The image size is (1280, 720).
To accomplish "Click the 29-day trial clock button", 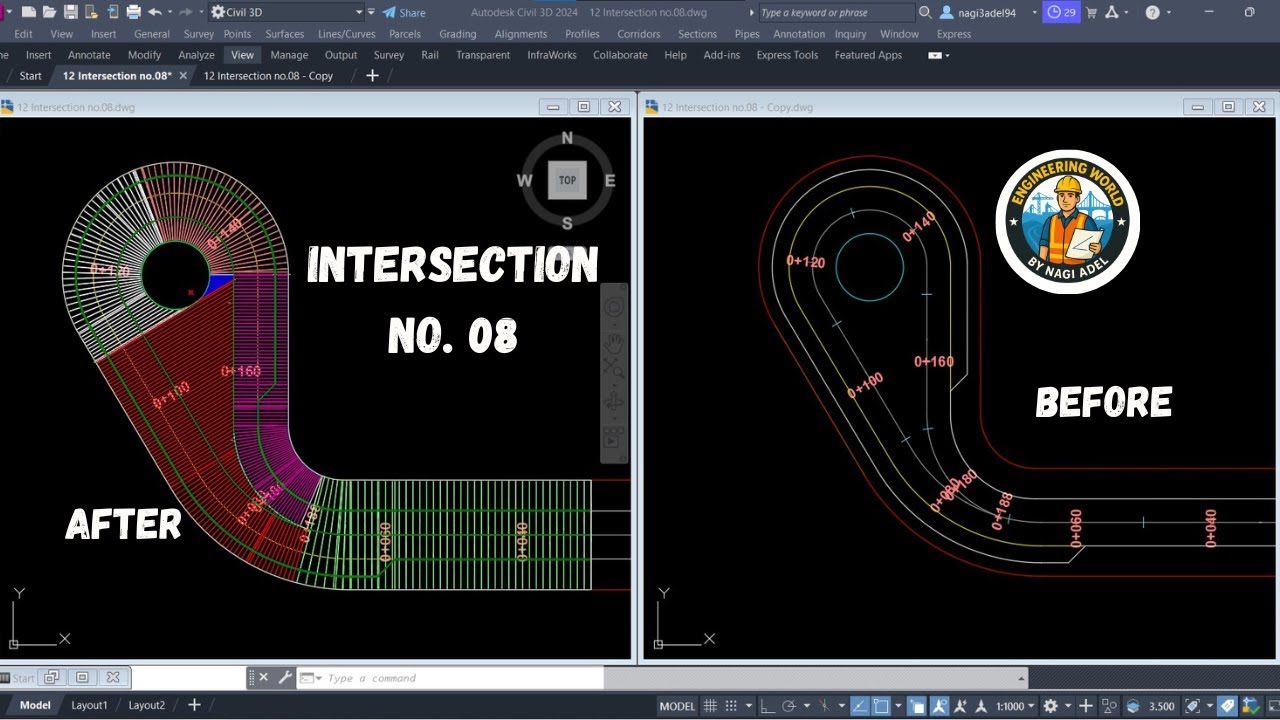I will point(1059,13).
